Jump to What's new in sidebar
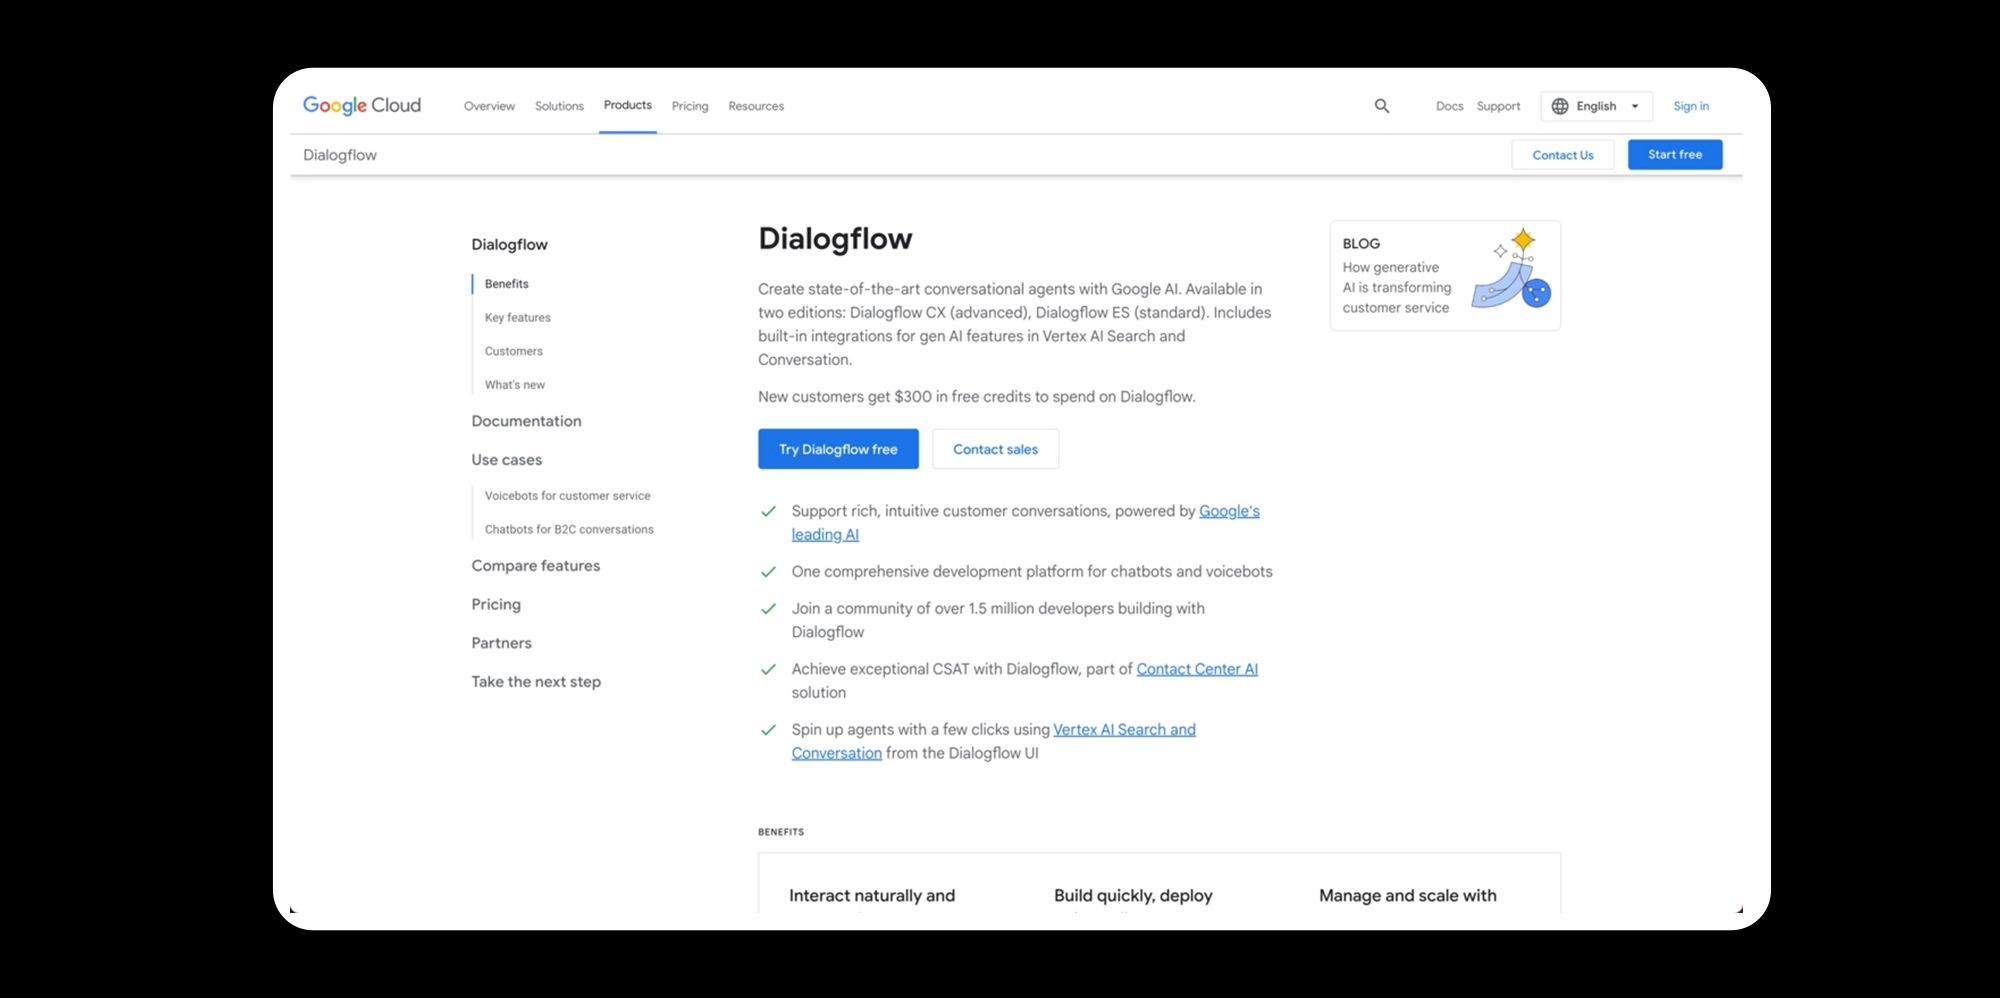This screenshot has height=998, width=2000. point(514,384)
